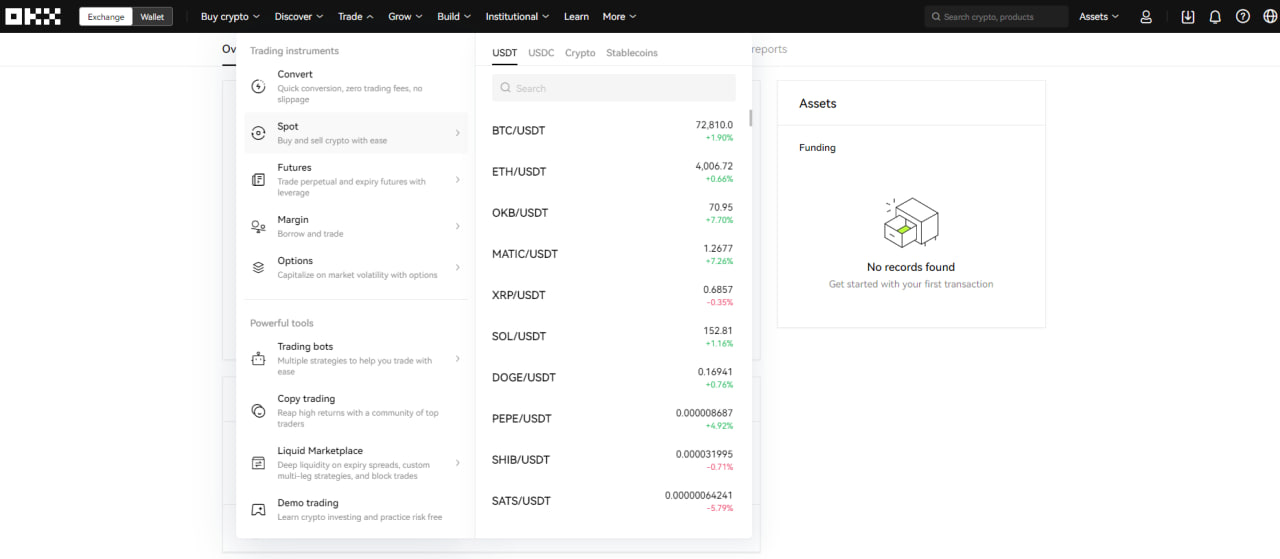The height and width of the screenshot is (559, 1280).
Task: Expand the Options submenu arrow
Action: point(457,267)
